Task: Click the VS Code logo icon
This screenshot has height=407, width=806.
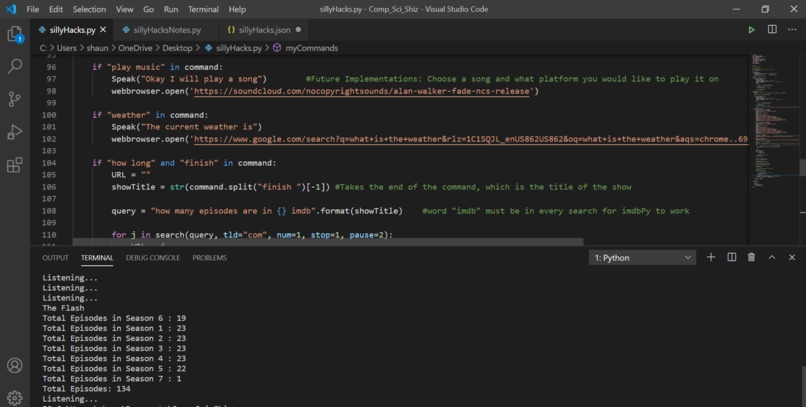Action: click(11, 9)
